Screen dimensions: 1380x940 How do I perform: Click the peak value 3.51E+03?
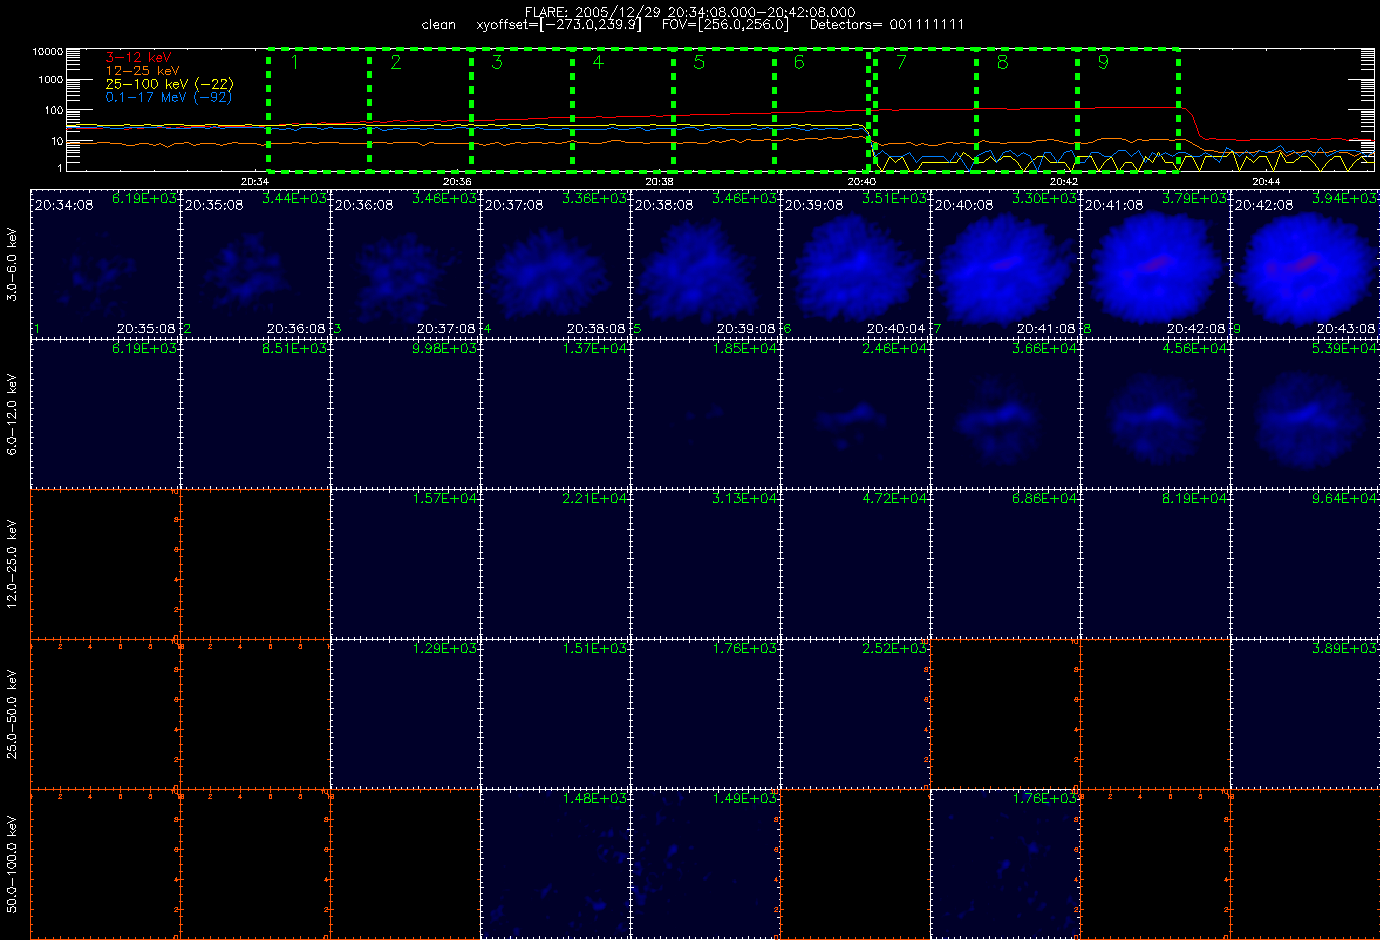pos(894,199)
